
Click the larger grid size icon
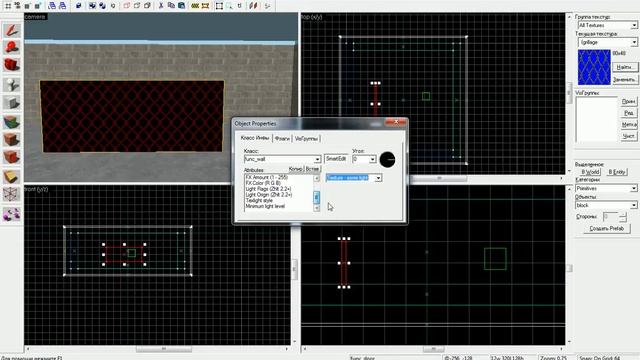click(38, 6)
